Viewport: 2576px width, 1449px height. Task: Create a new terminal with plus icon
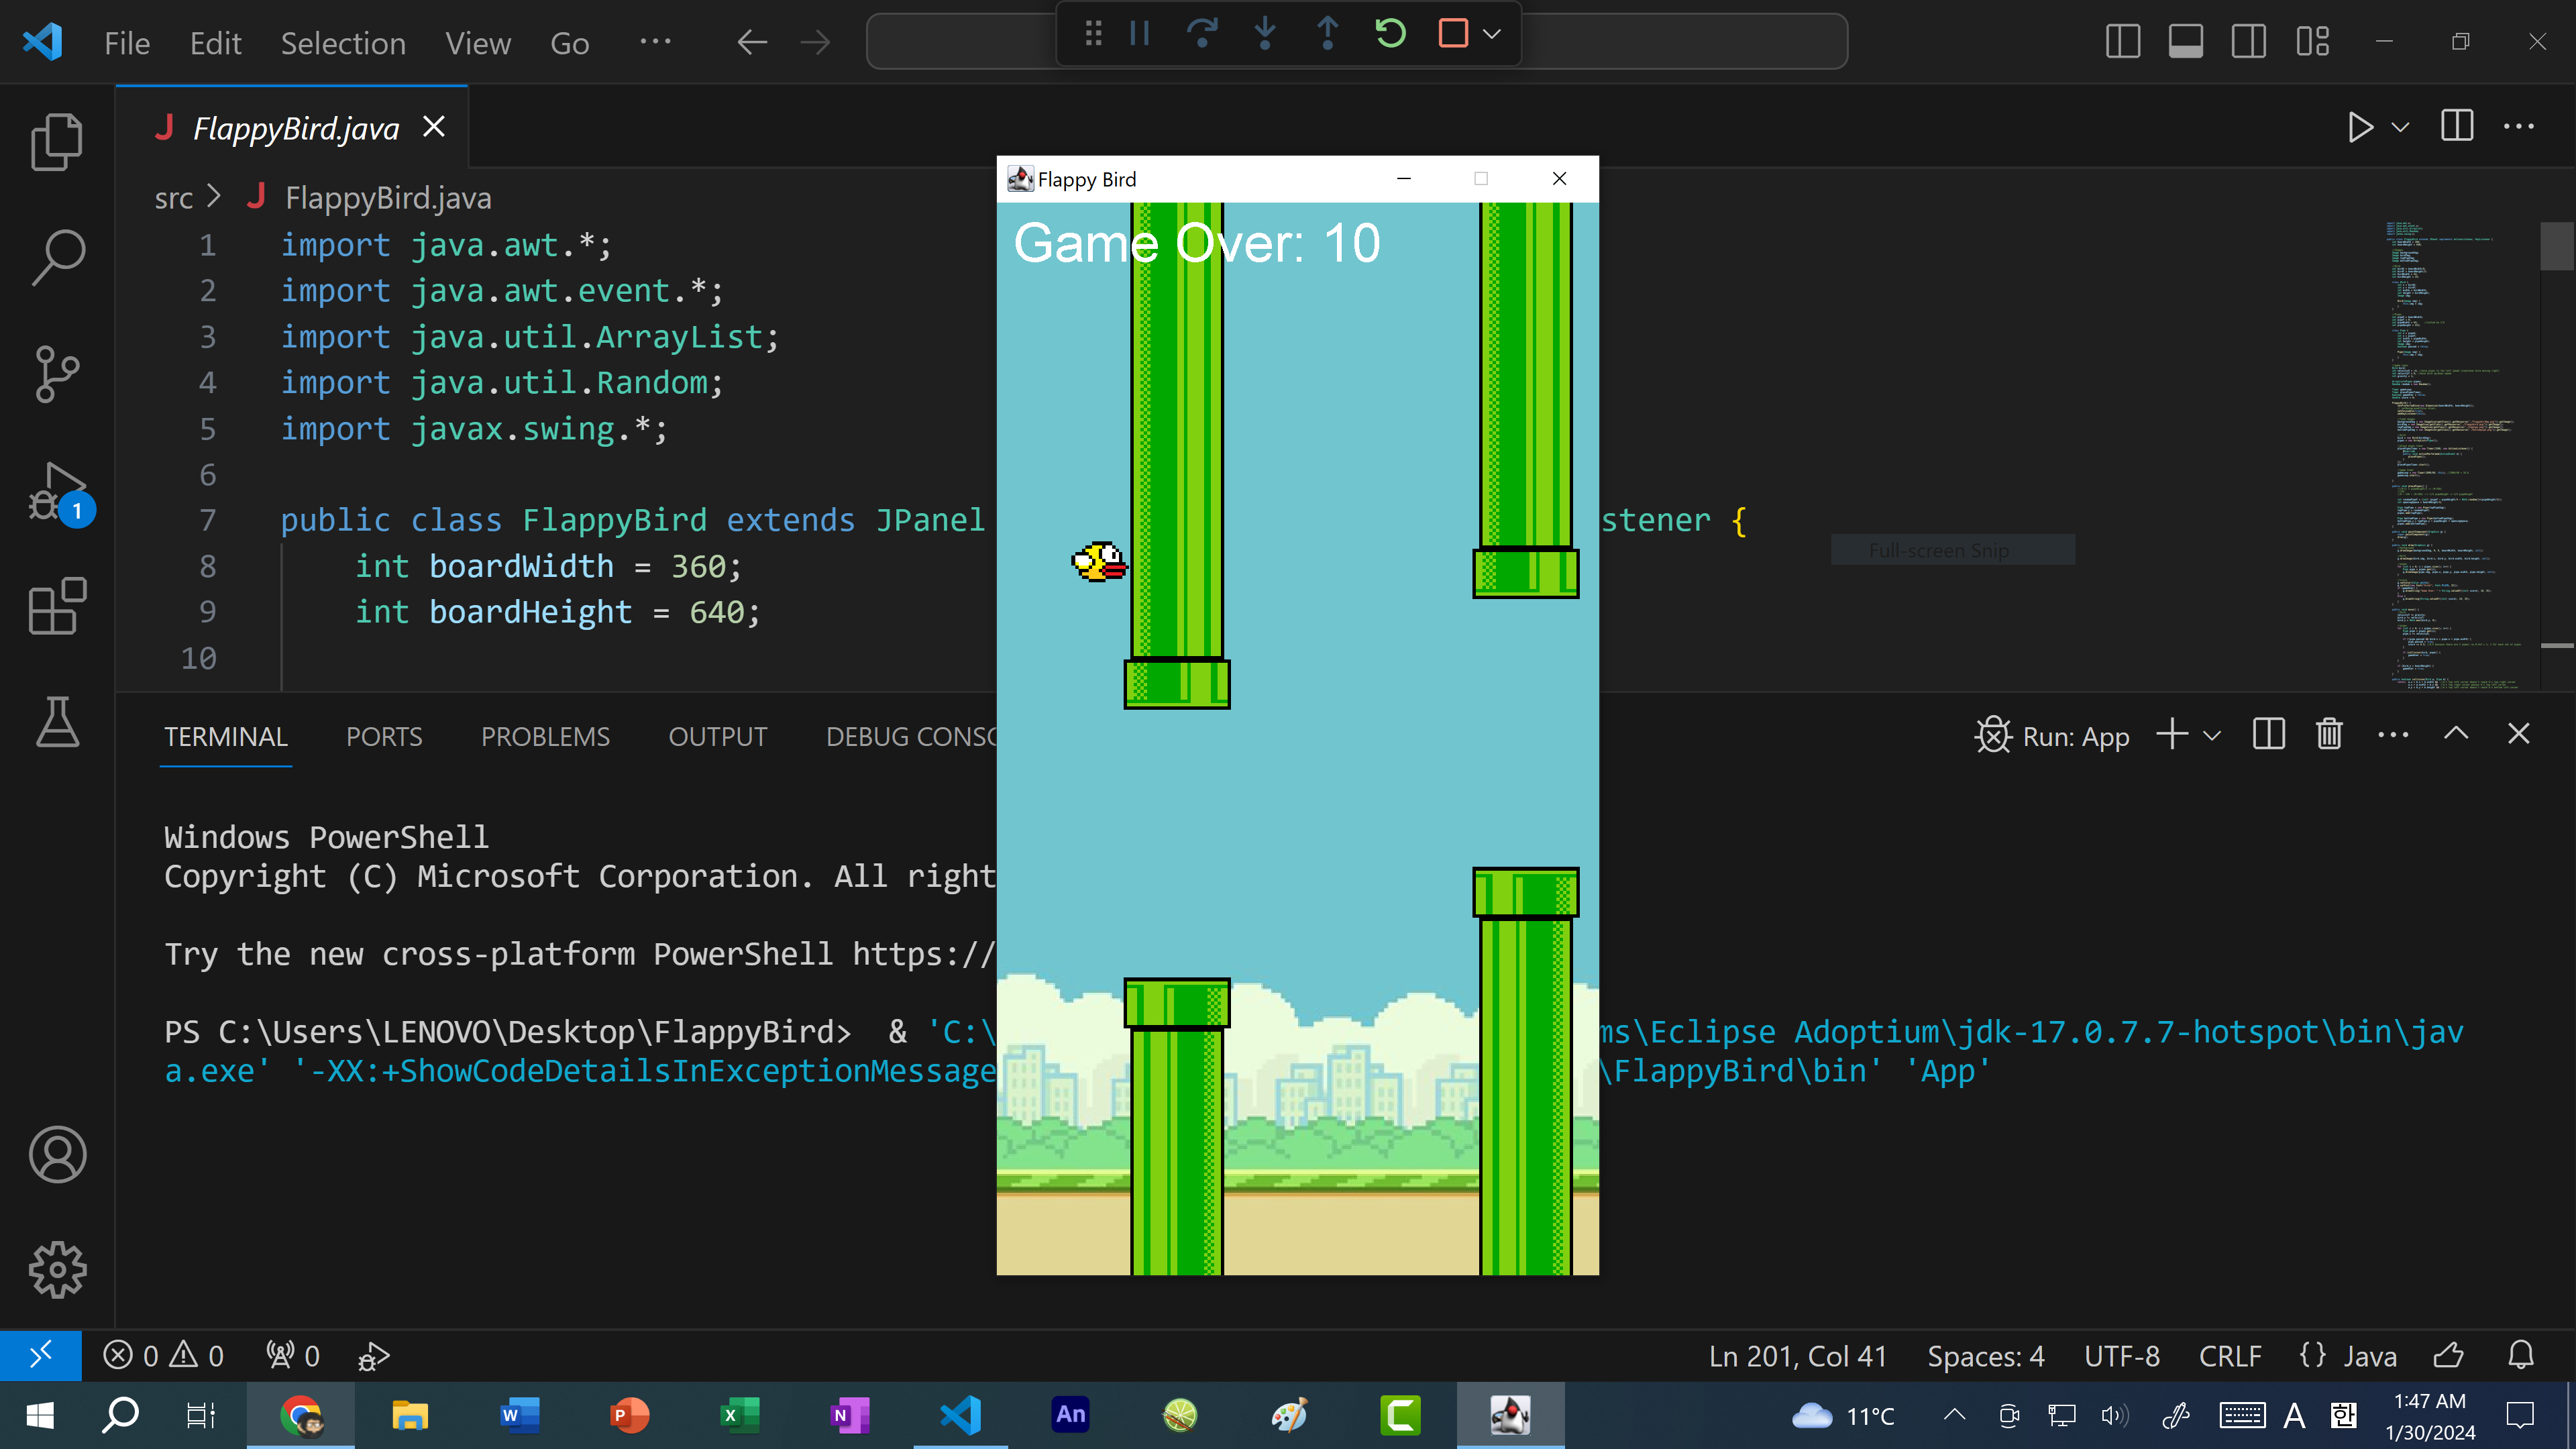(2171, 734)
